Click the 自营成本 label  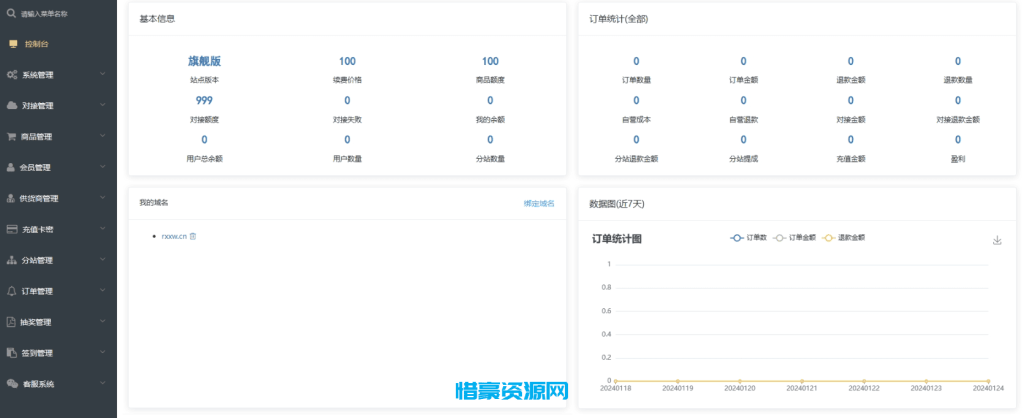coord(636,120)
